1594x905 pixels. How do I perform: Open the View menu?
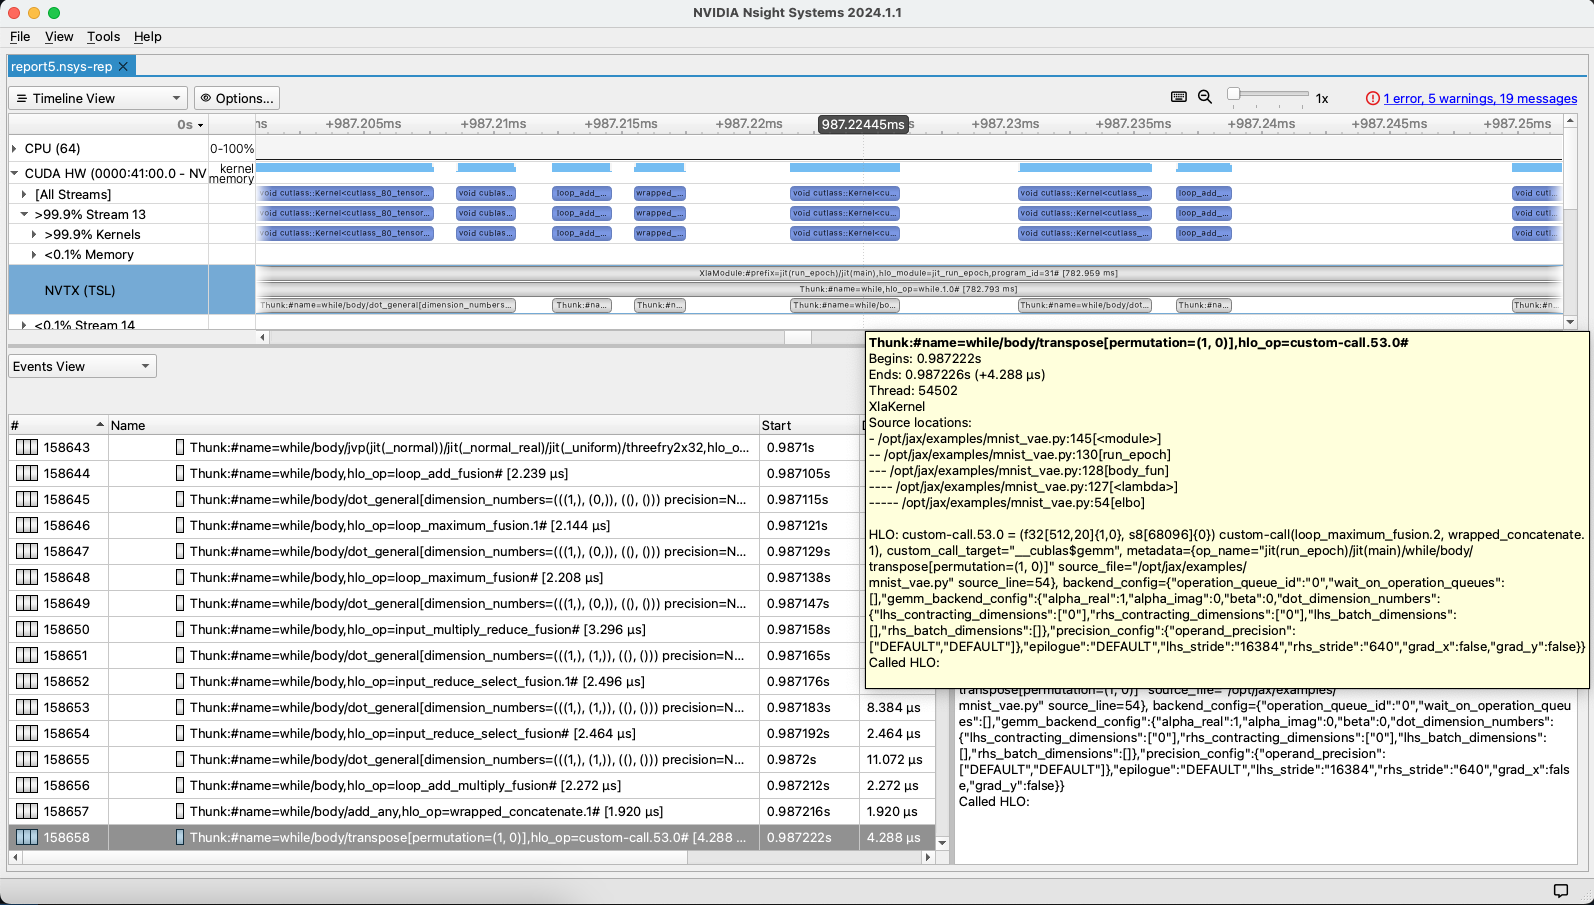pyautogui.click(x=59, y=37)
